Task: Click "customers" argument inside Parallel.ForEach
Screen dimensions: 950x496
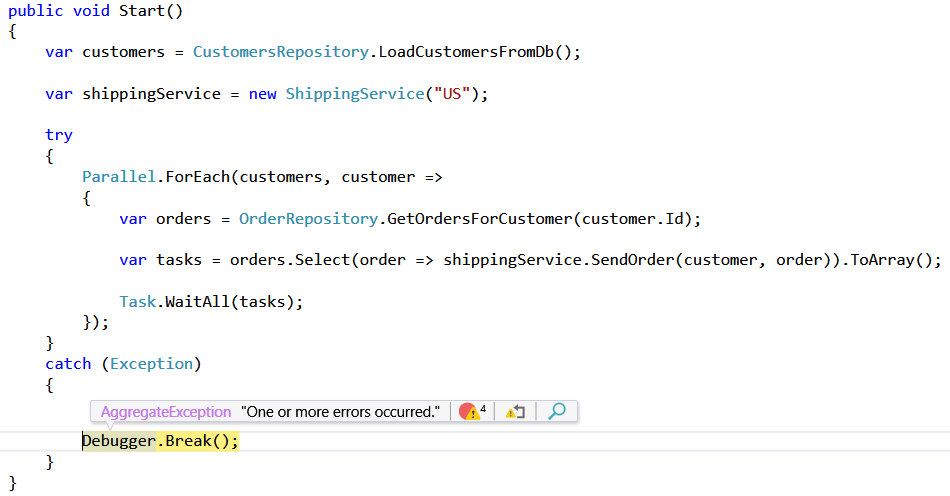Action: coord(281,177)
